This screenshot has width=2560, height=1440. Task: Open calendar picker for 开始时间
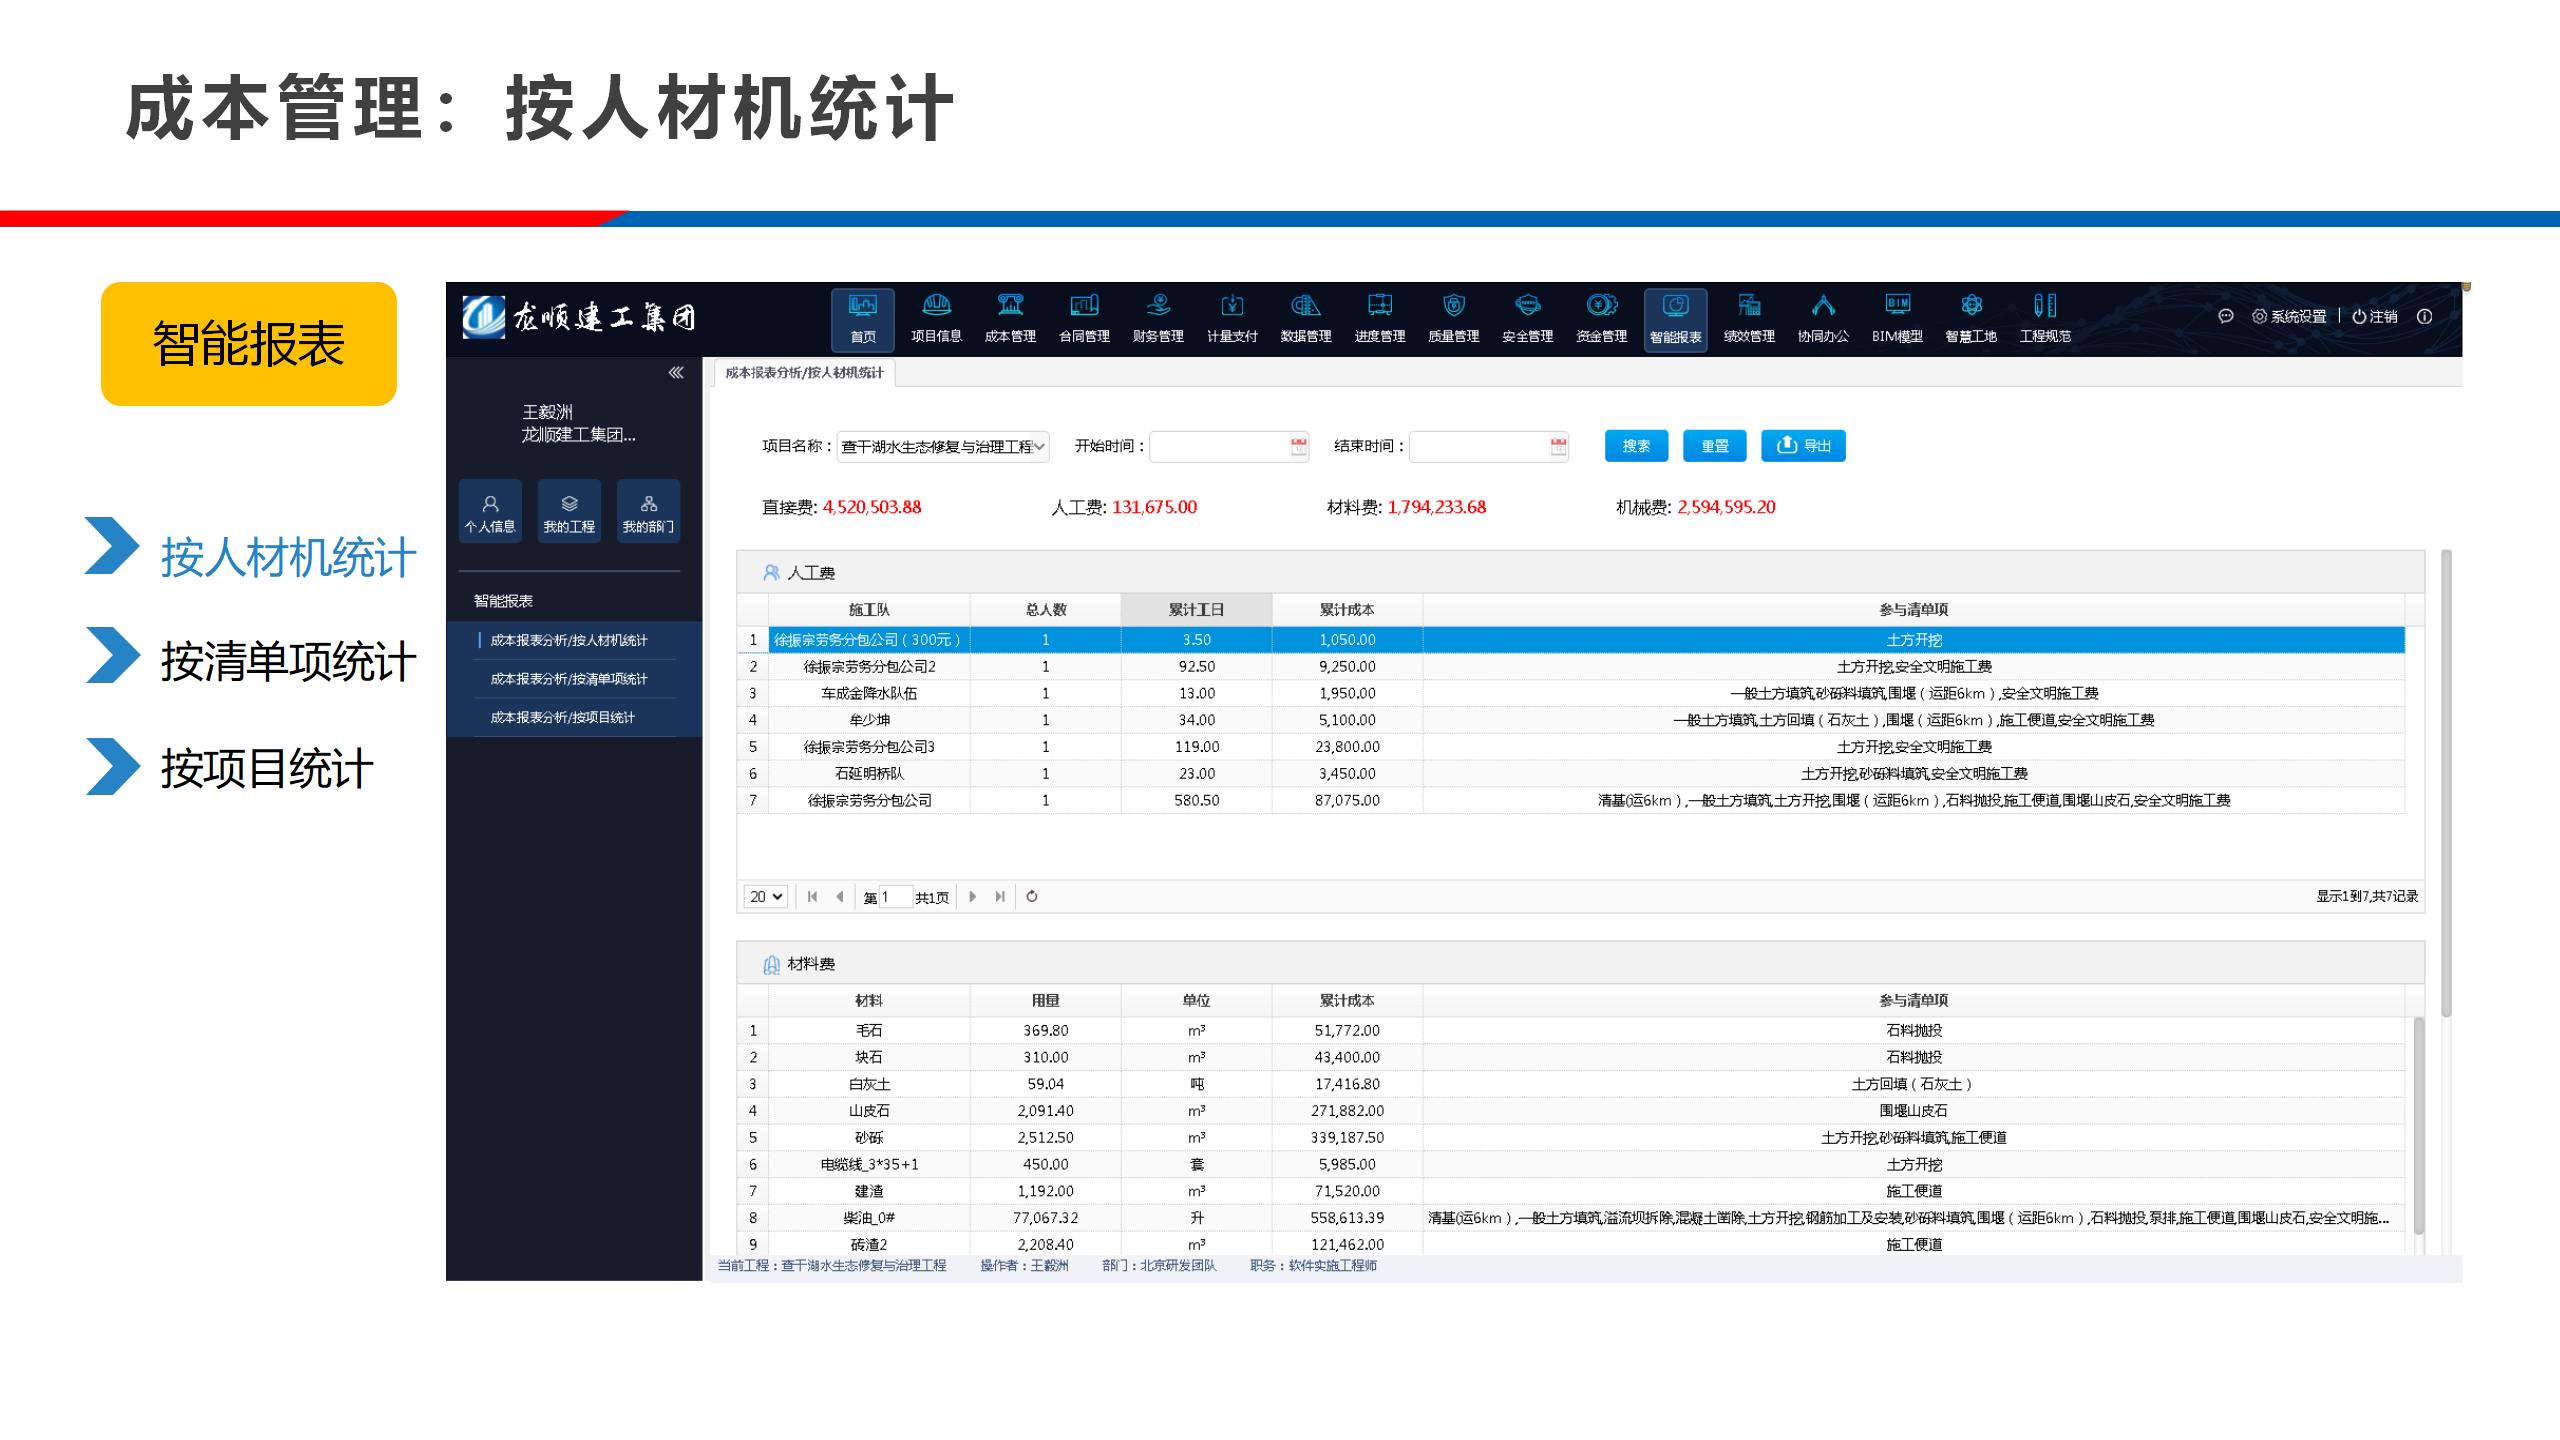(x=1299, y=446)
